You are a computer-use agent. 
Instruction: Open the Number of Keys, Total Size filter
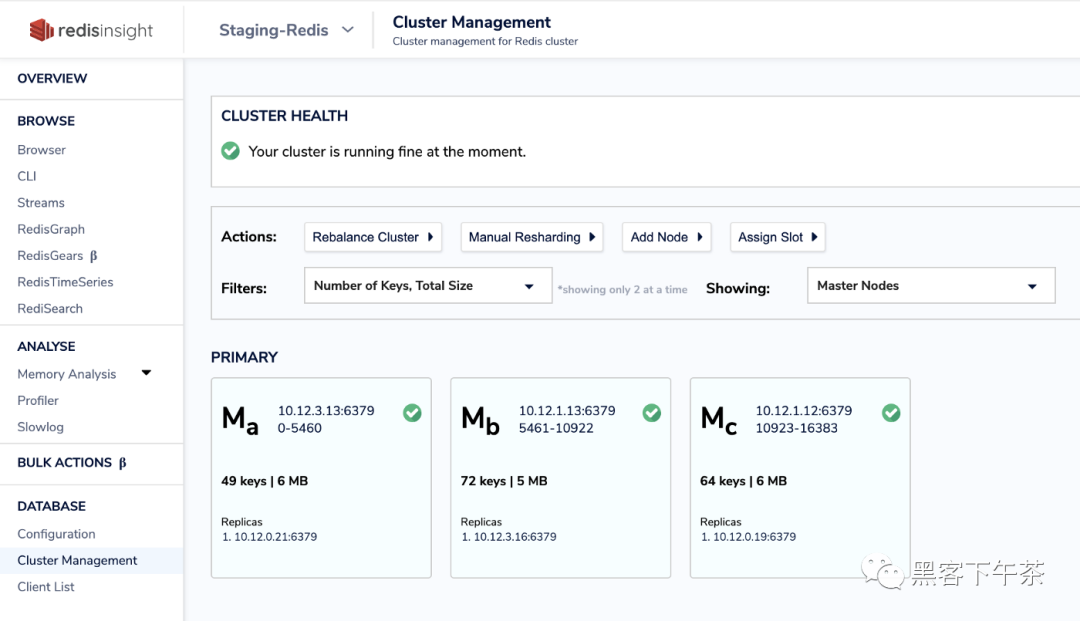(427, 286)
